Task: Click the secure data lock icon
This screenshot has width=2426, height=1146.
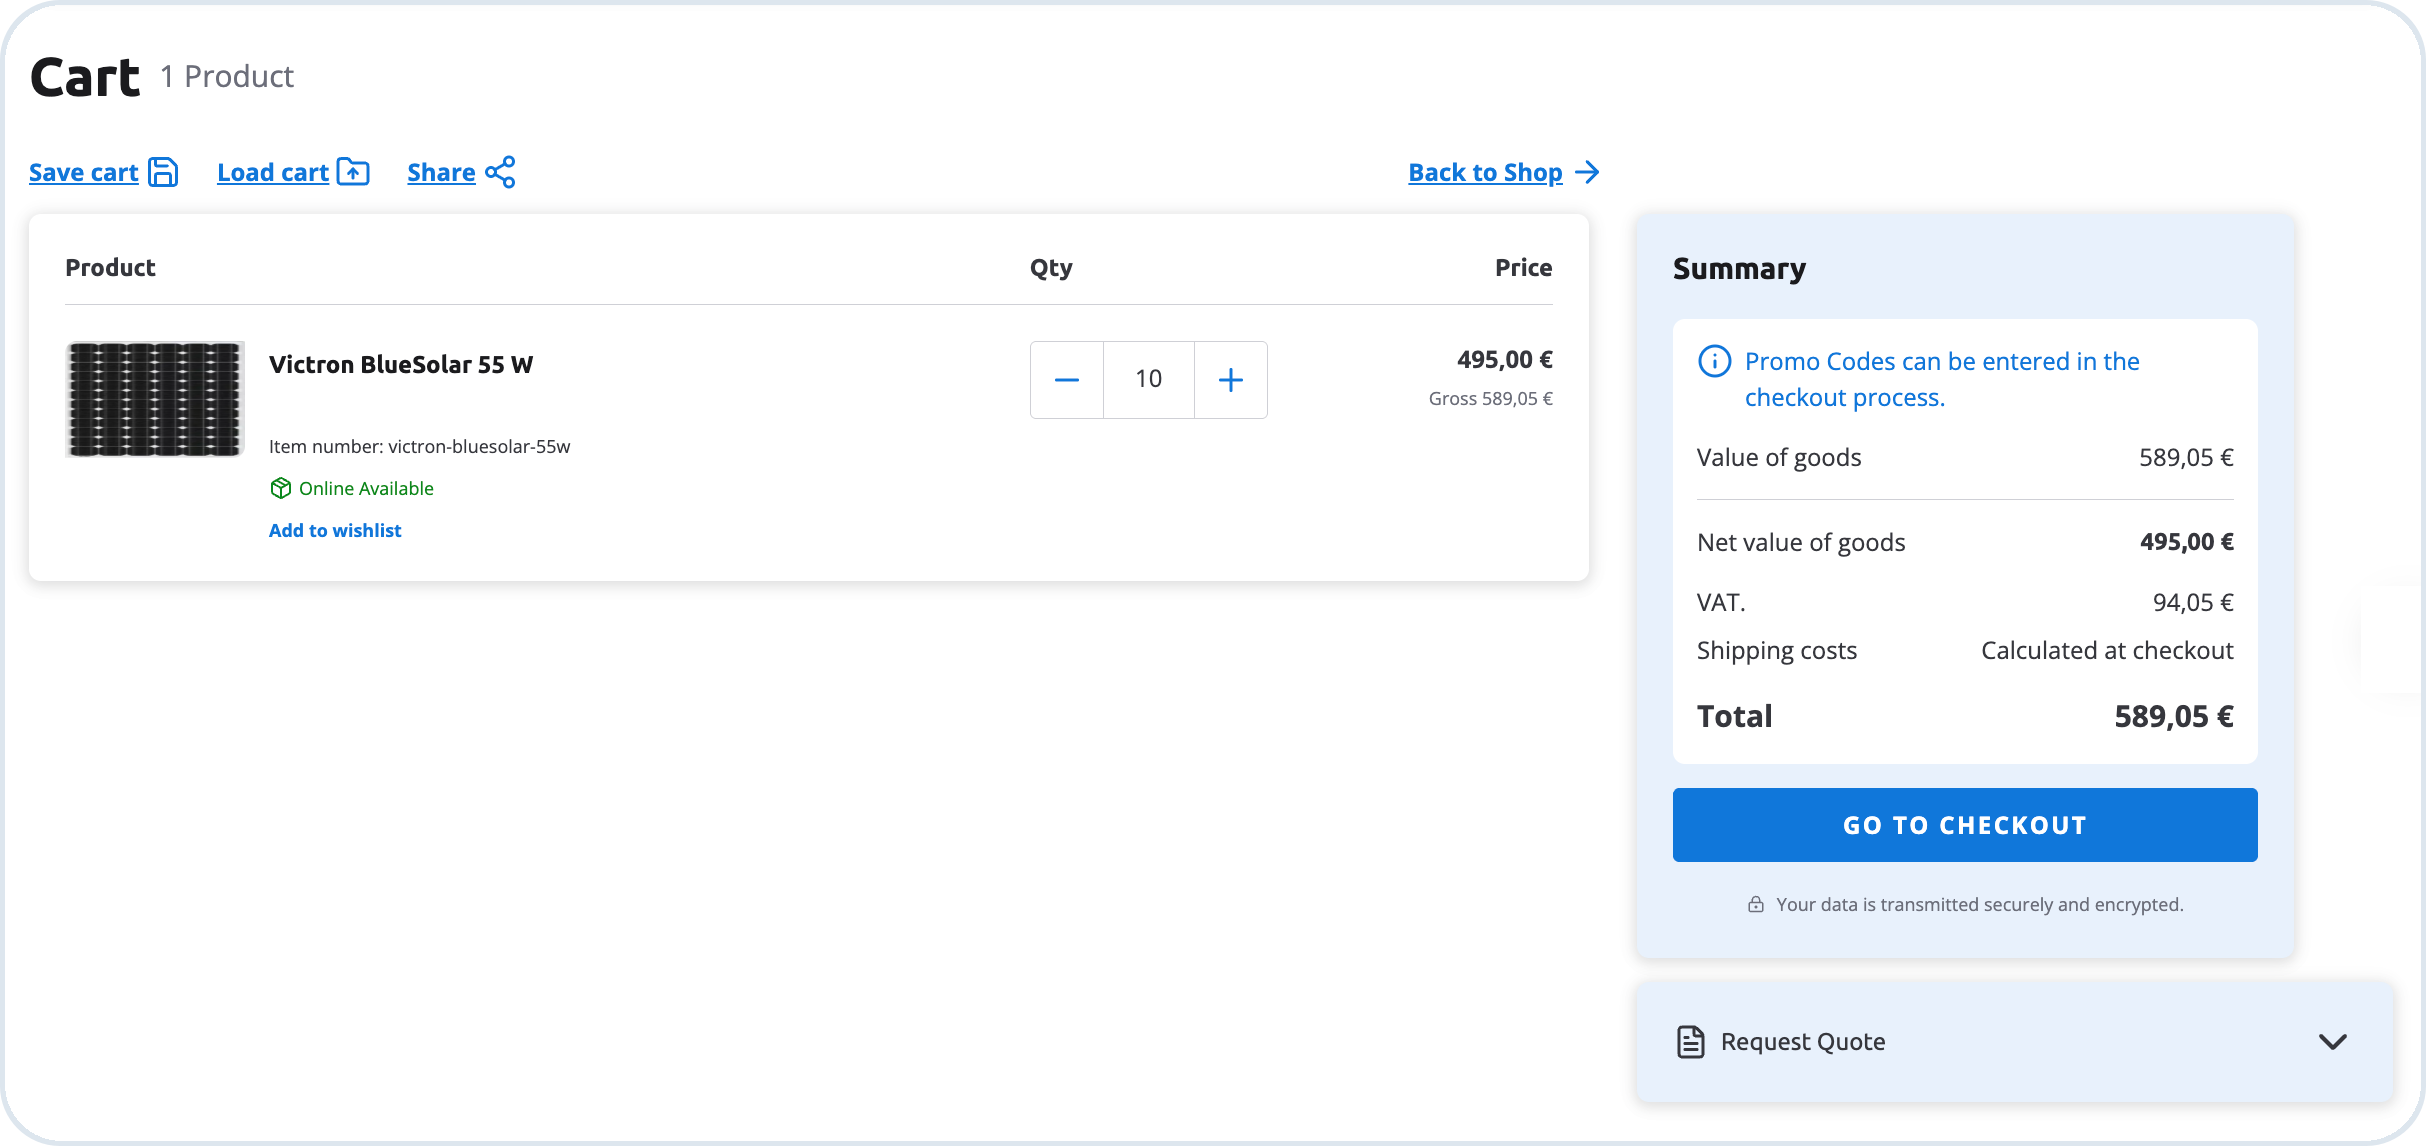Action: 1756,904
